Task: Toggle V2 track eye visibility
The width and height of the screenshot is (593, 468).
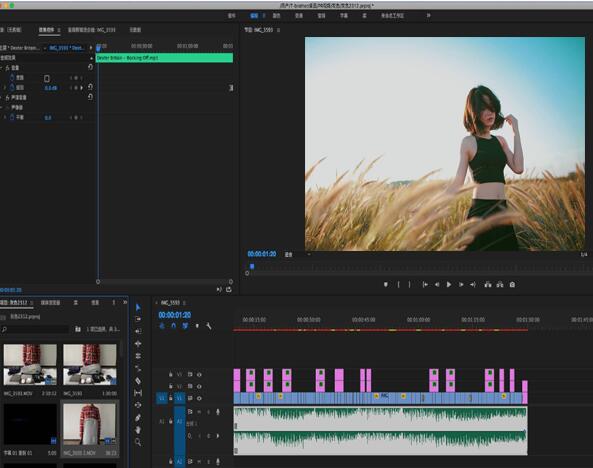Action: coord(199,386)
